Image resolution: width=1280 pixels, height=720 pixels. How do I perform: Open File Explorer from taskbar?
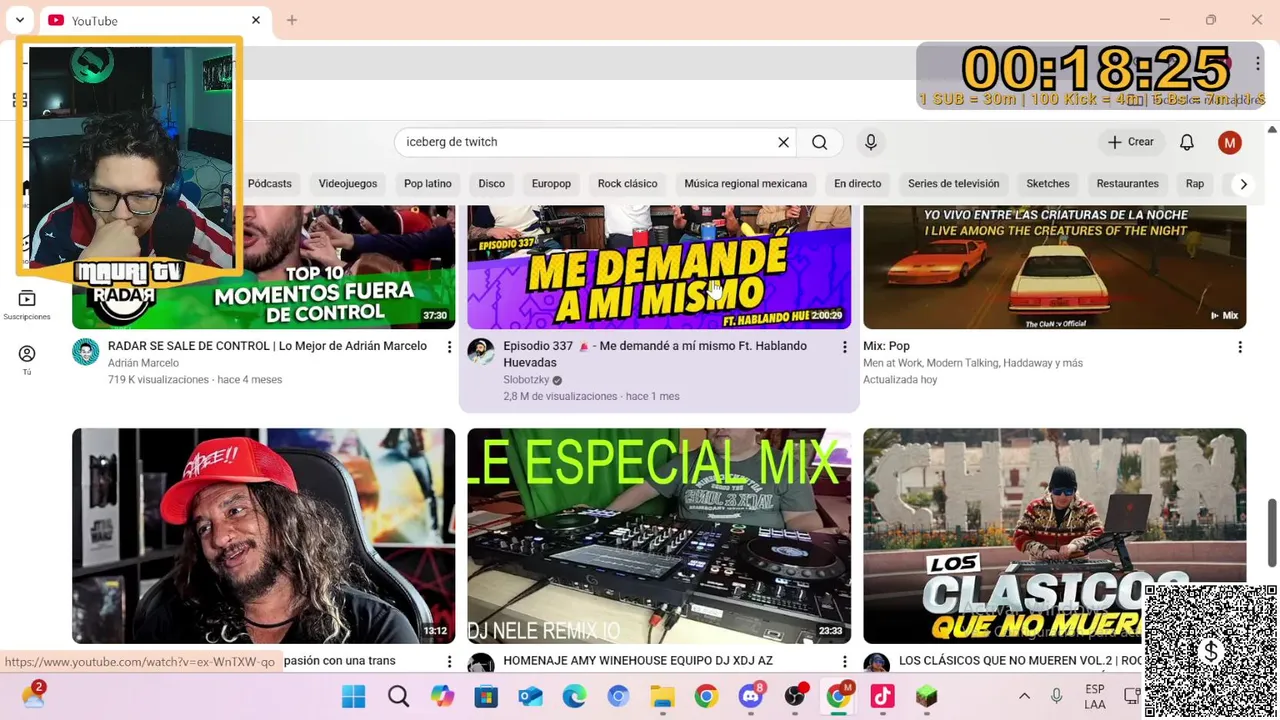coord(662,697)
